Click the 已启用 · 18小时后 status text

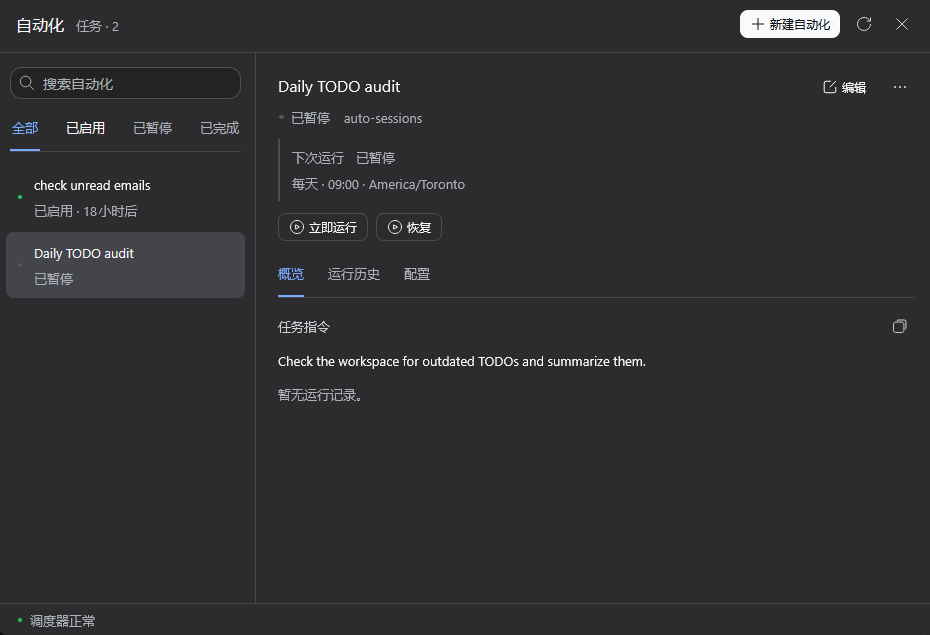coord(85,211)
